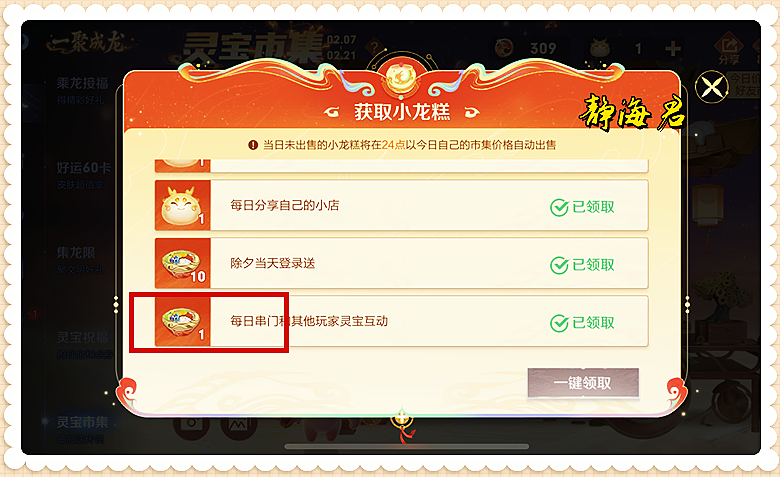
Task: Toggle 已领取 checkmark for 除夕当天登录送
Action: point(559,265)
